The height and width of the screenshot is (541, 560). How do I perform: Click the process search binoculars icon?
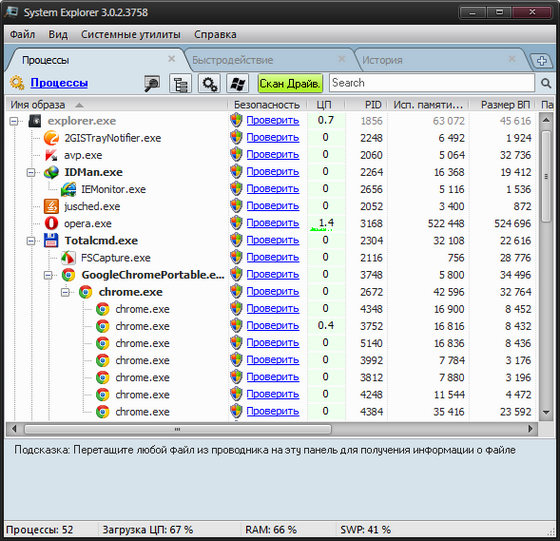pyautogui.click(x=152, y=84)
